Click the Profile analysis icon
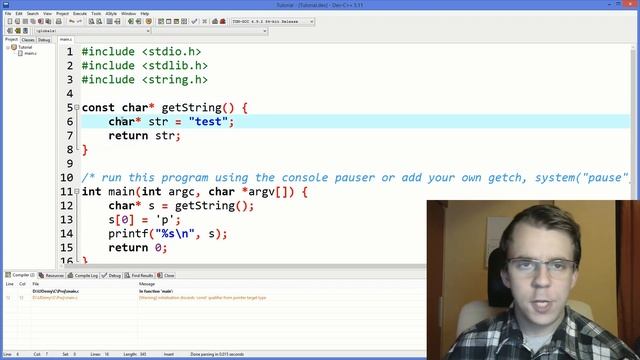Screen dimensions: 640x360 pos(215,21)
